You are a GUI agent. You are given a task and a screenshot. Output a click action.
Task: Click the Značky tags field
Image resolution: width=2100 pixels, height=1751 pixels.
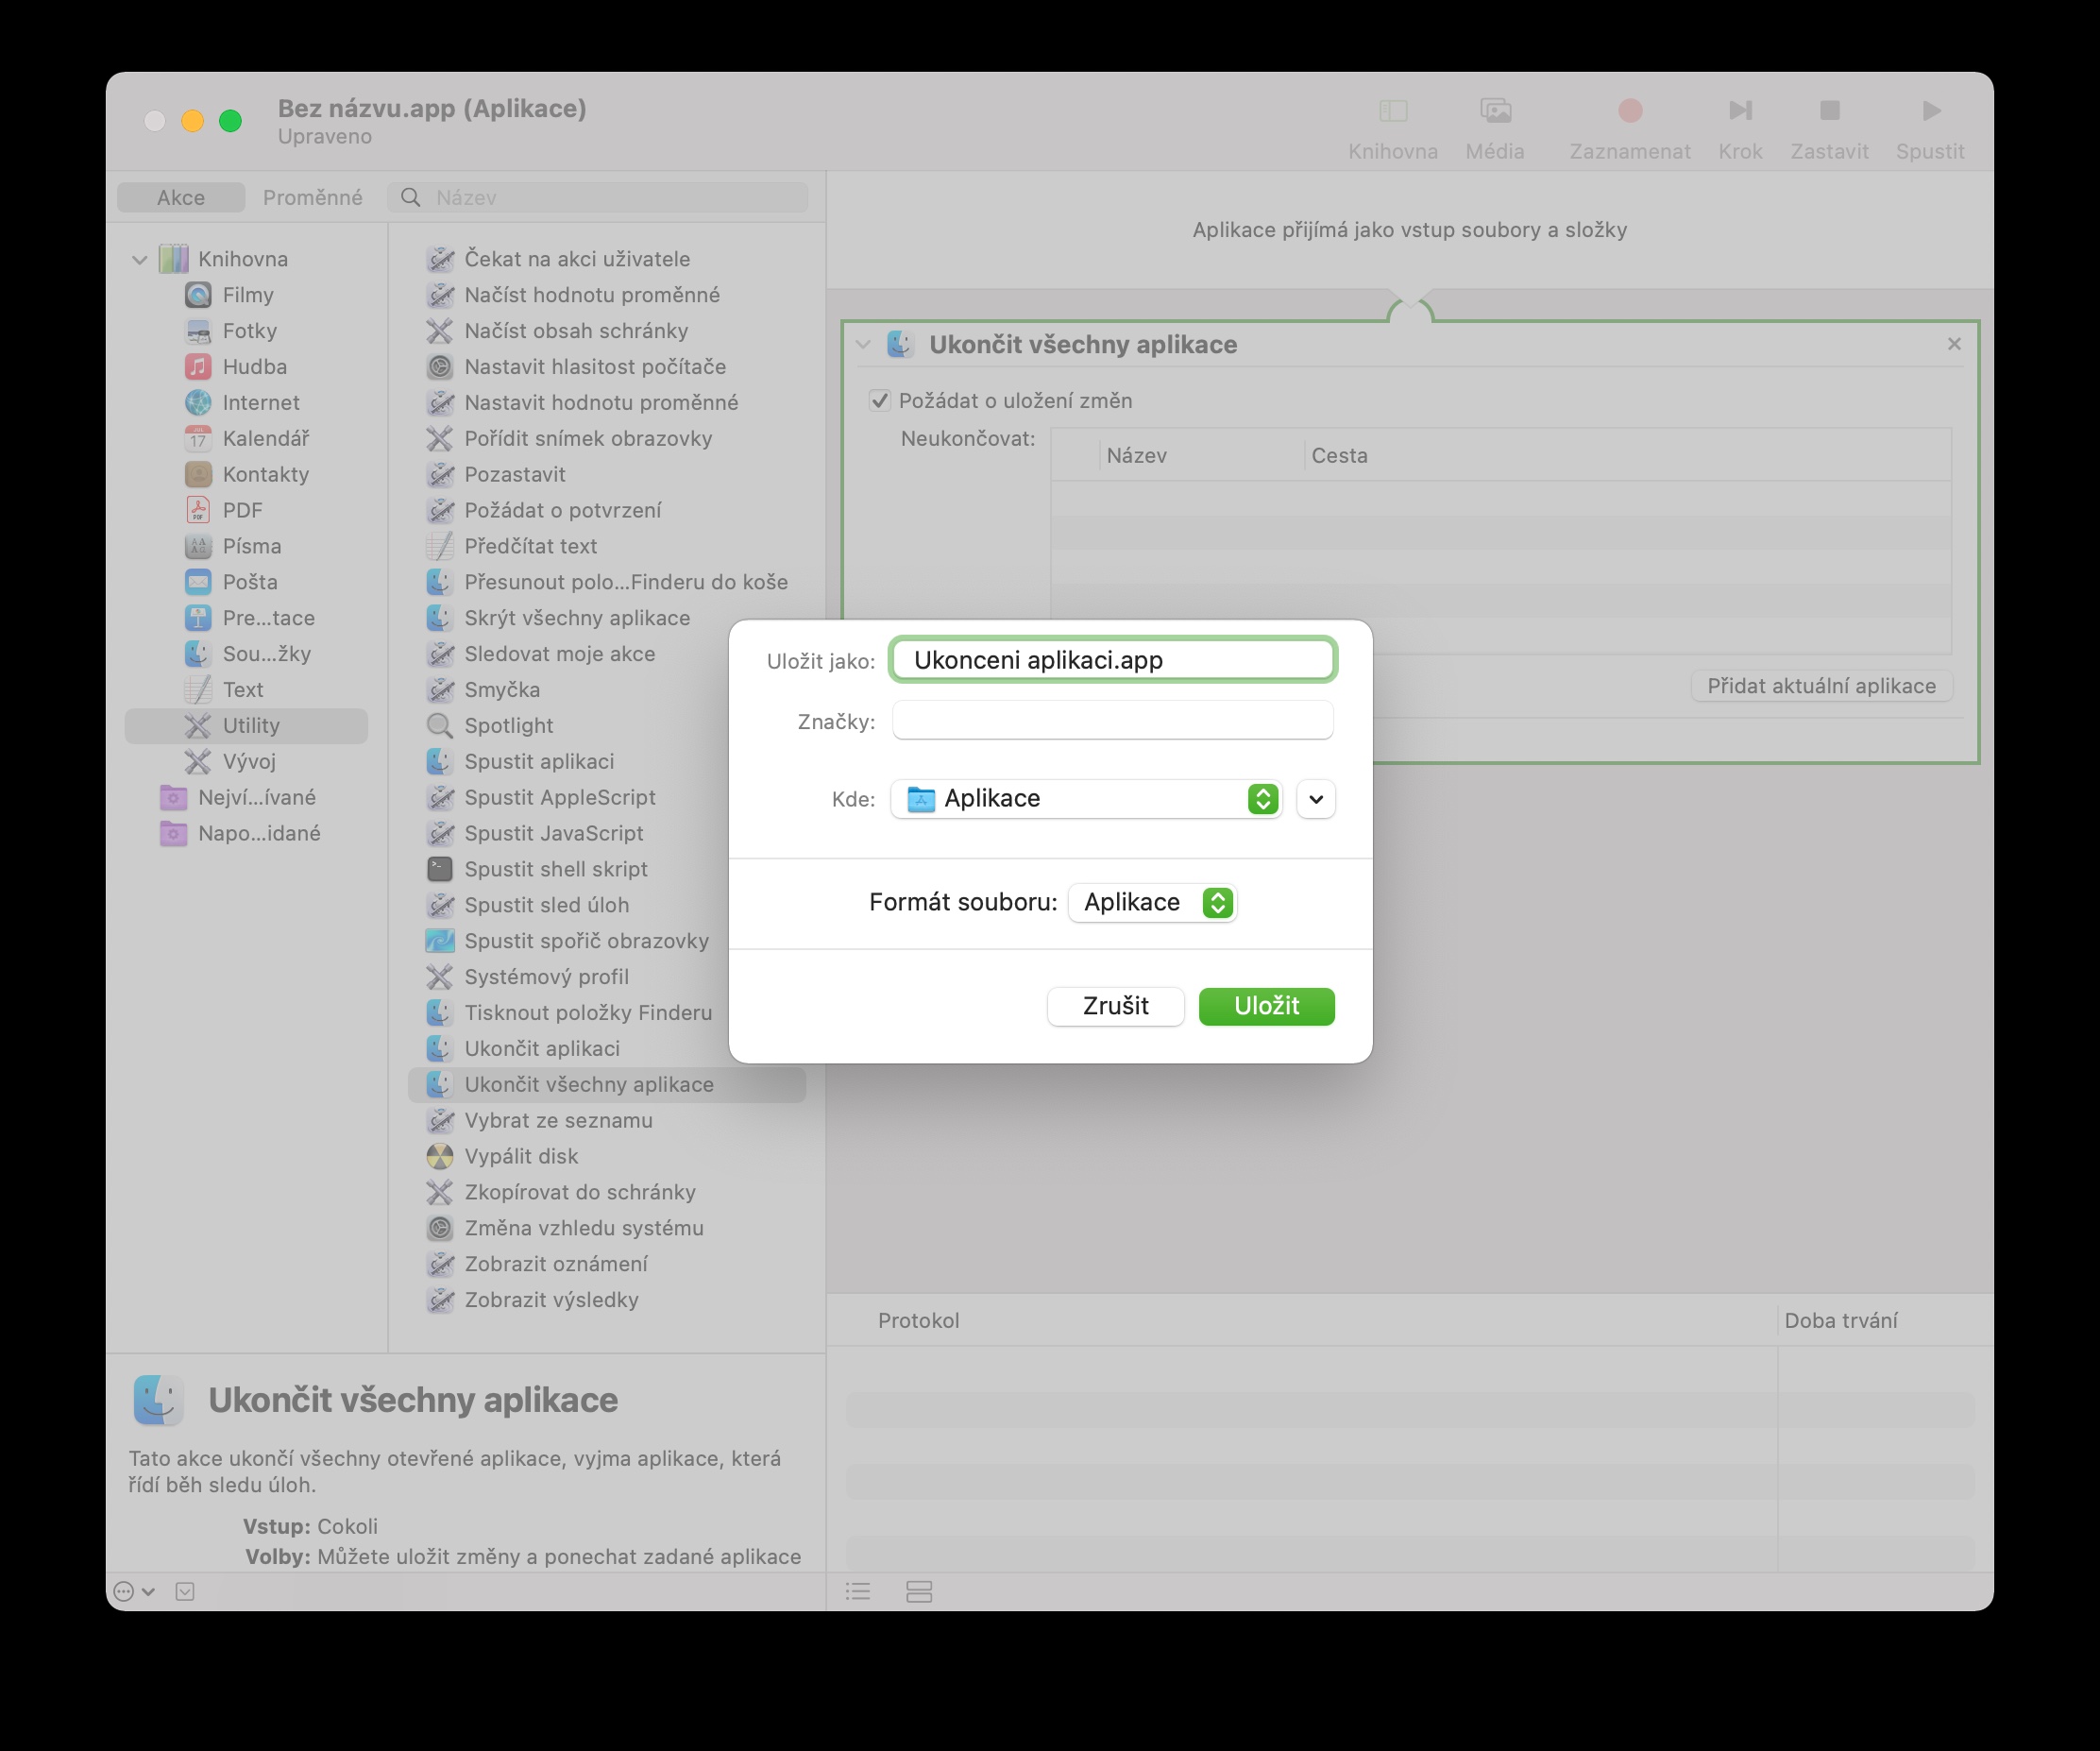(1112, 721)
